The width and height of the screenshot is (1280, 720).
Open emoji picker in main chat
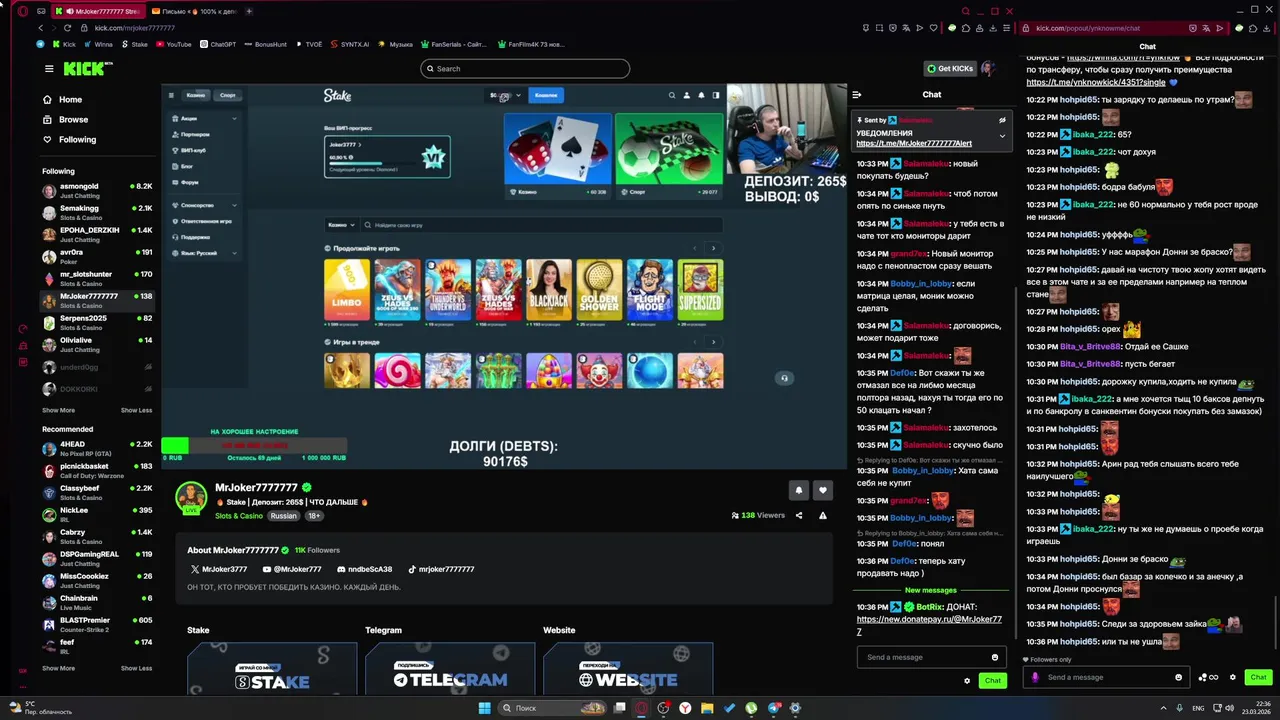[994, 657]
